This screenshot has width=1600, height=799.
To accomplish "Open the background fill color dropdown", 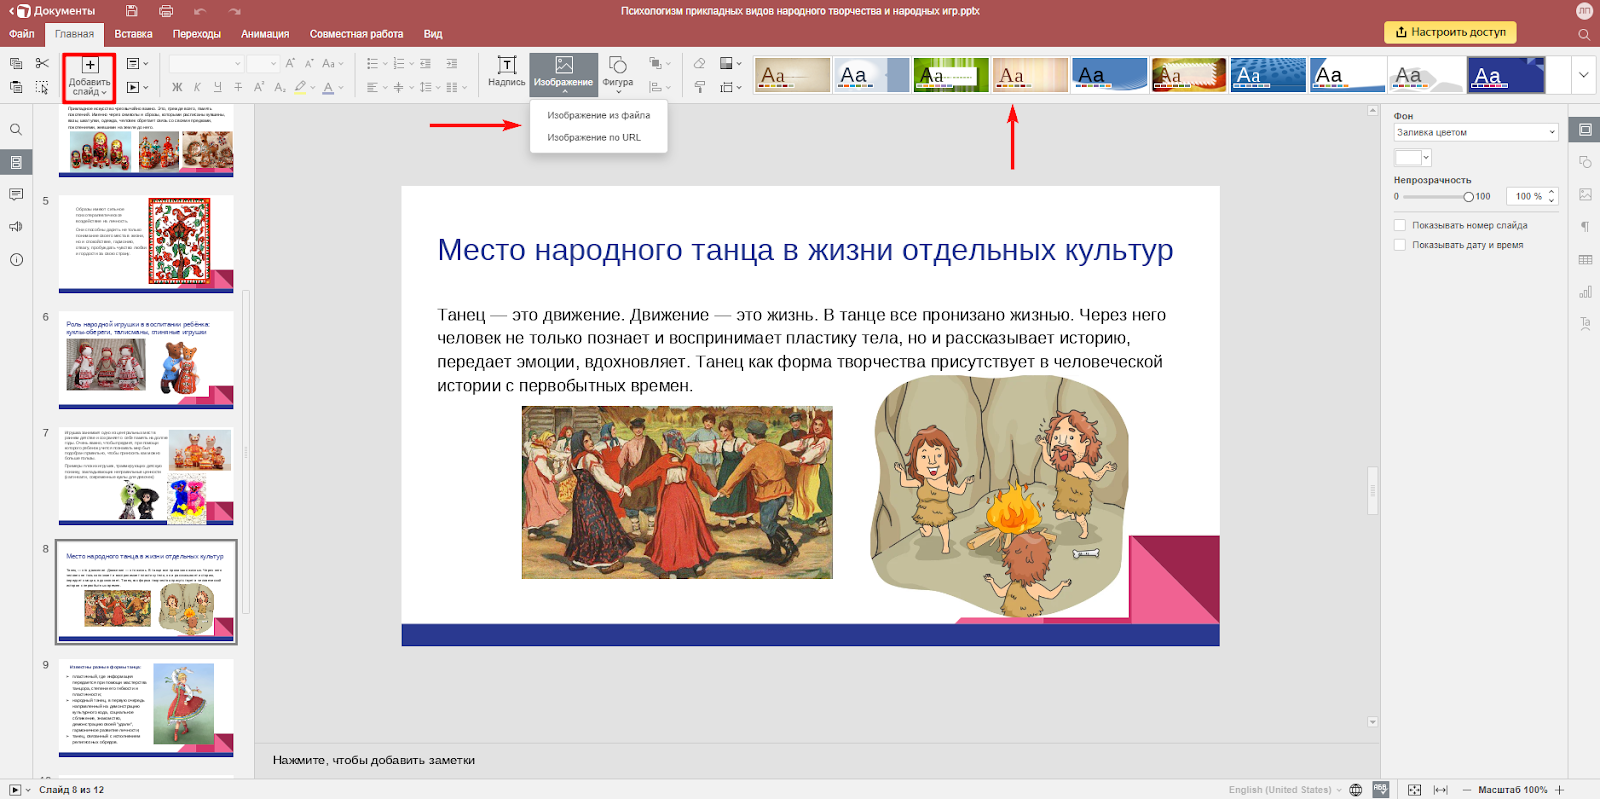I will pyautogui.click(x=1413, y=158).
